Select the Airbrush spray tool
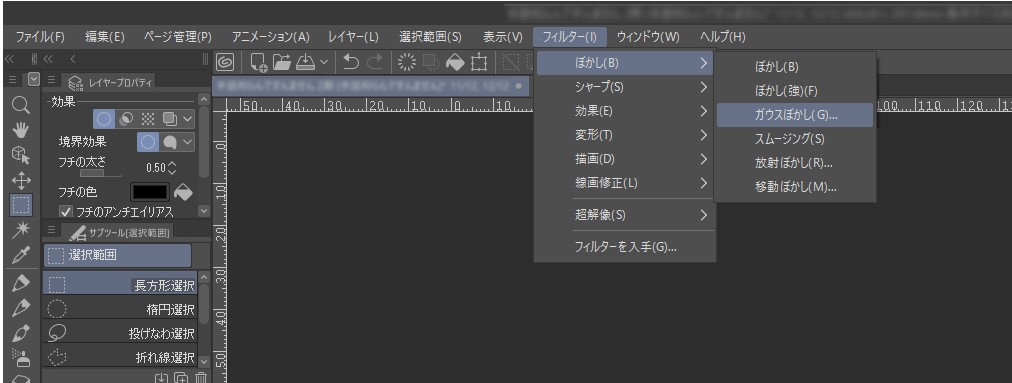The height and width of the screenshot is (383, 1012). [x=21, y=357]
